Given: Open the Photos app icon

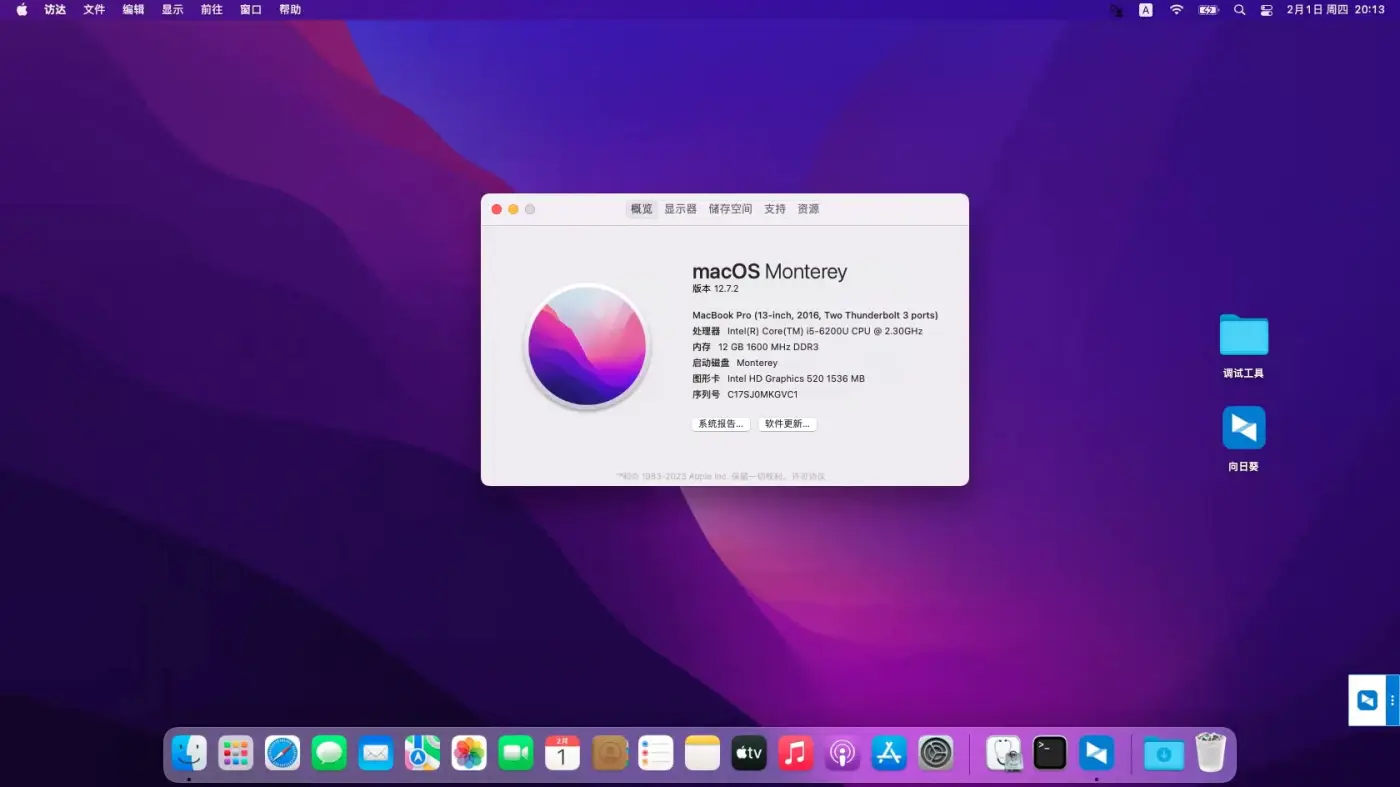Looking at the screenshot, I should click(x=469, y=752).
